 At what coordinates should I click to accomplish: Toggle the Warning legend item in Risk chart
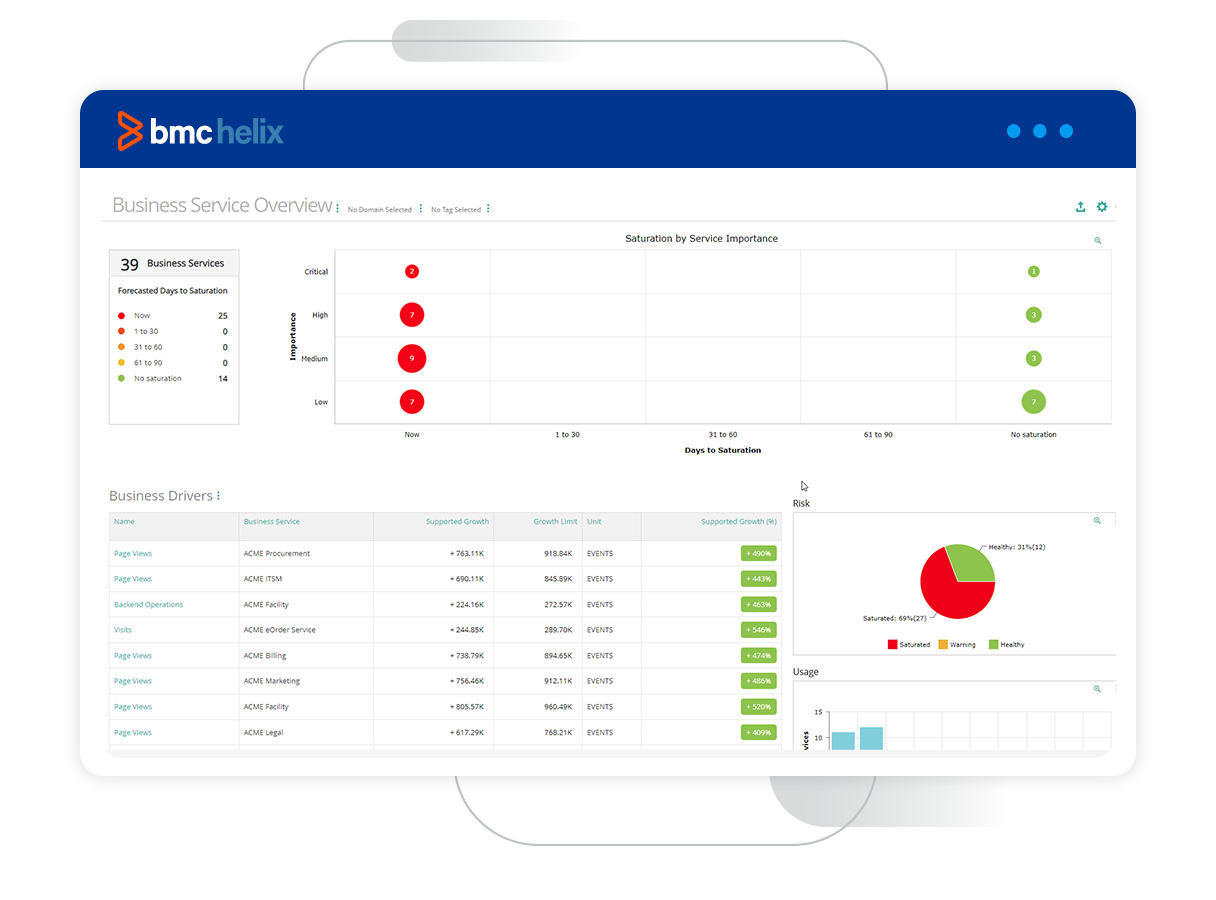click(957, 645)
